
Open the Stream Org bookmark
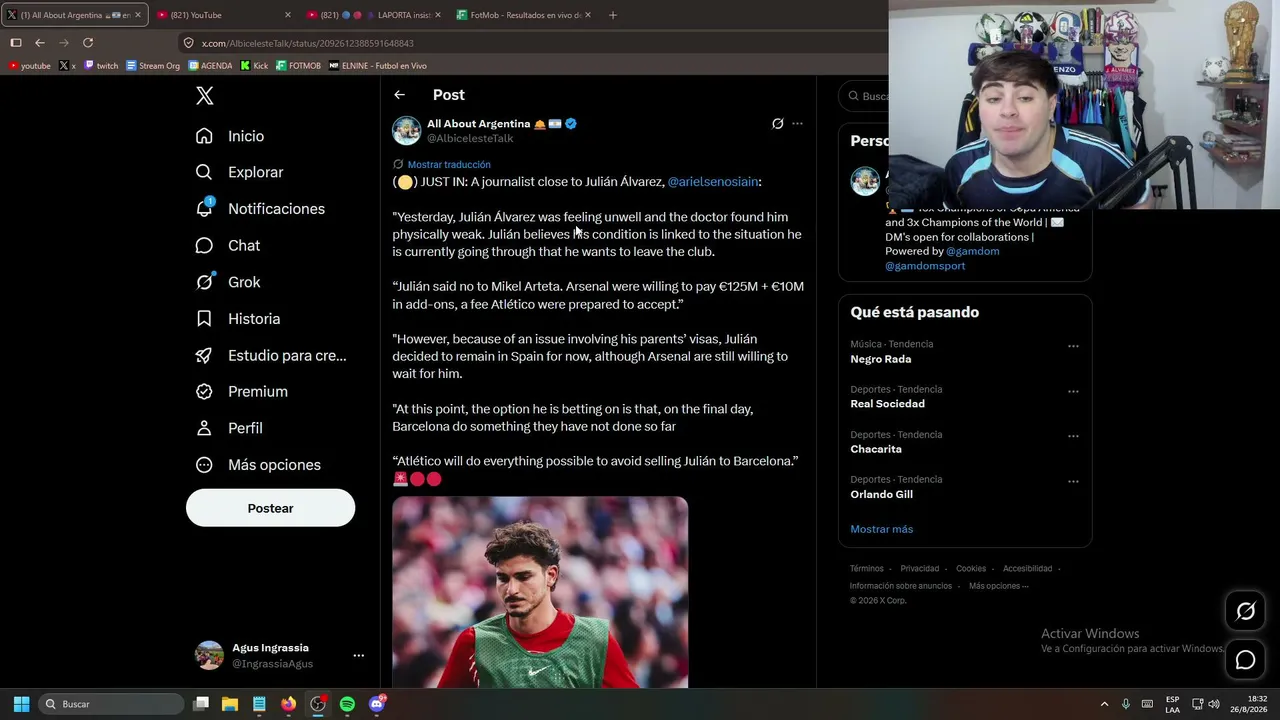click(153, 66)
